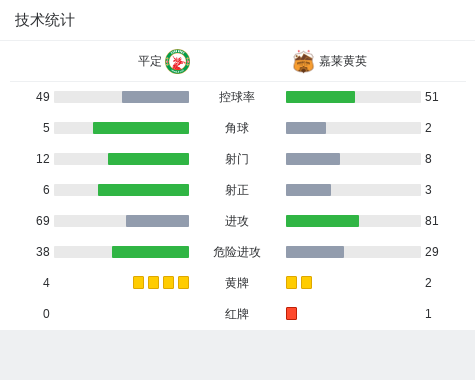Click the green 进攻 bar for 嘉莱黄英

click(x=322, y=221)
